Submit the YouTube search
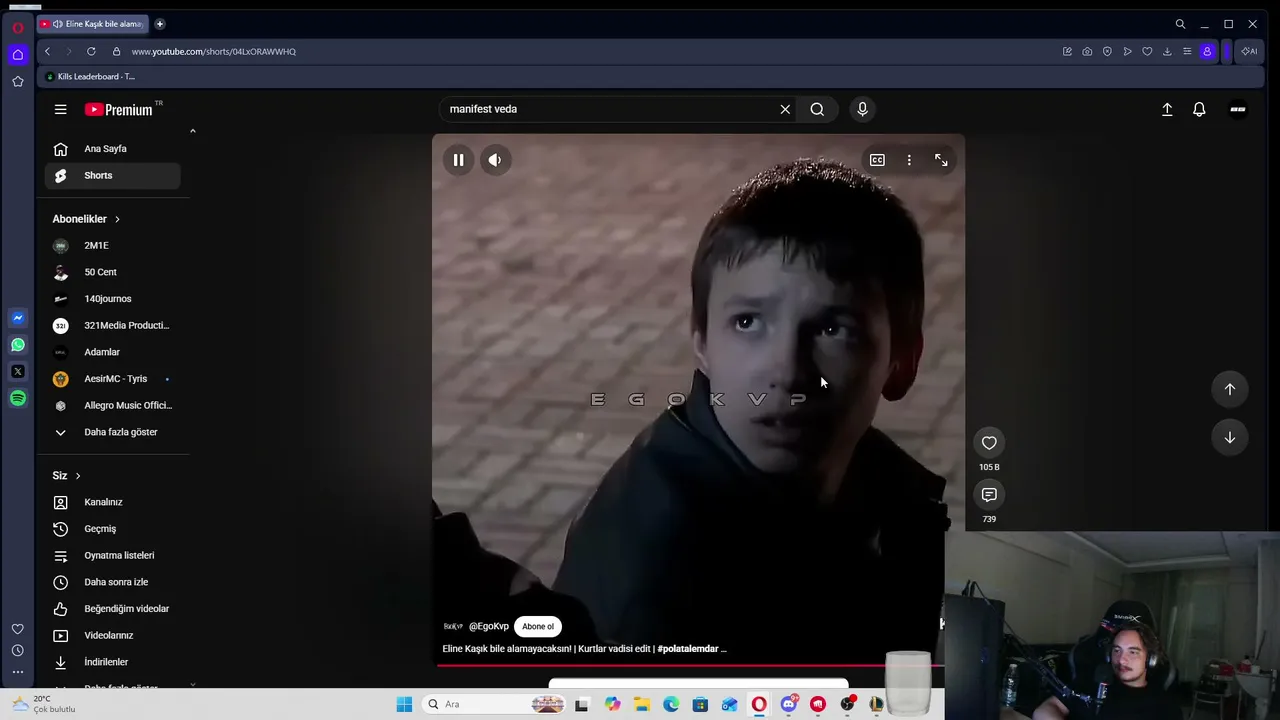The width and height of the screenshot is (1280, 720). click(x=817, y=109)
